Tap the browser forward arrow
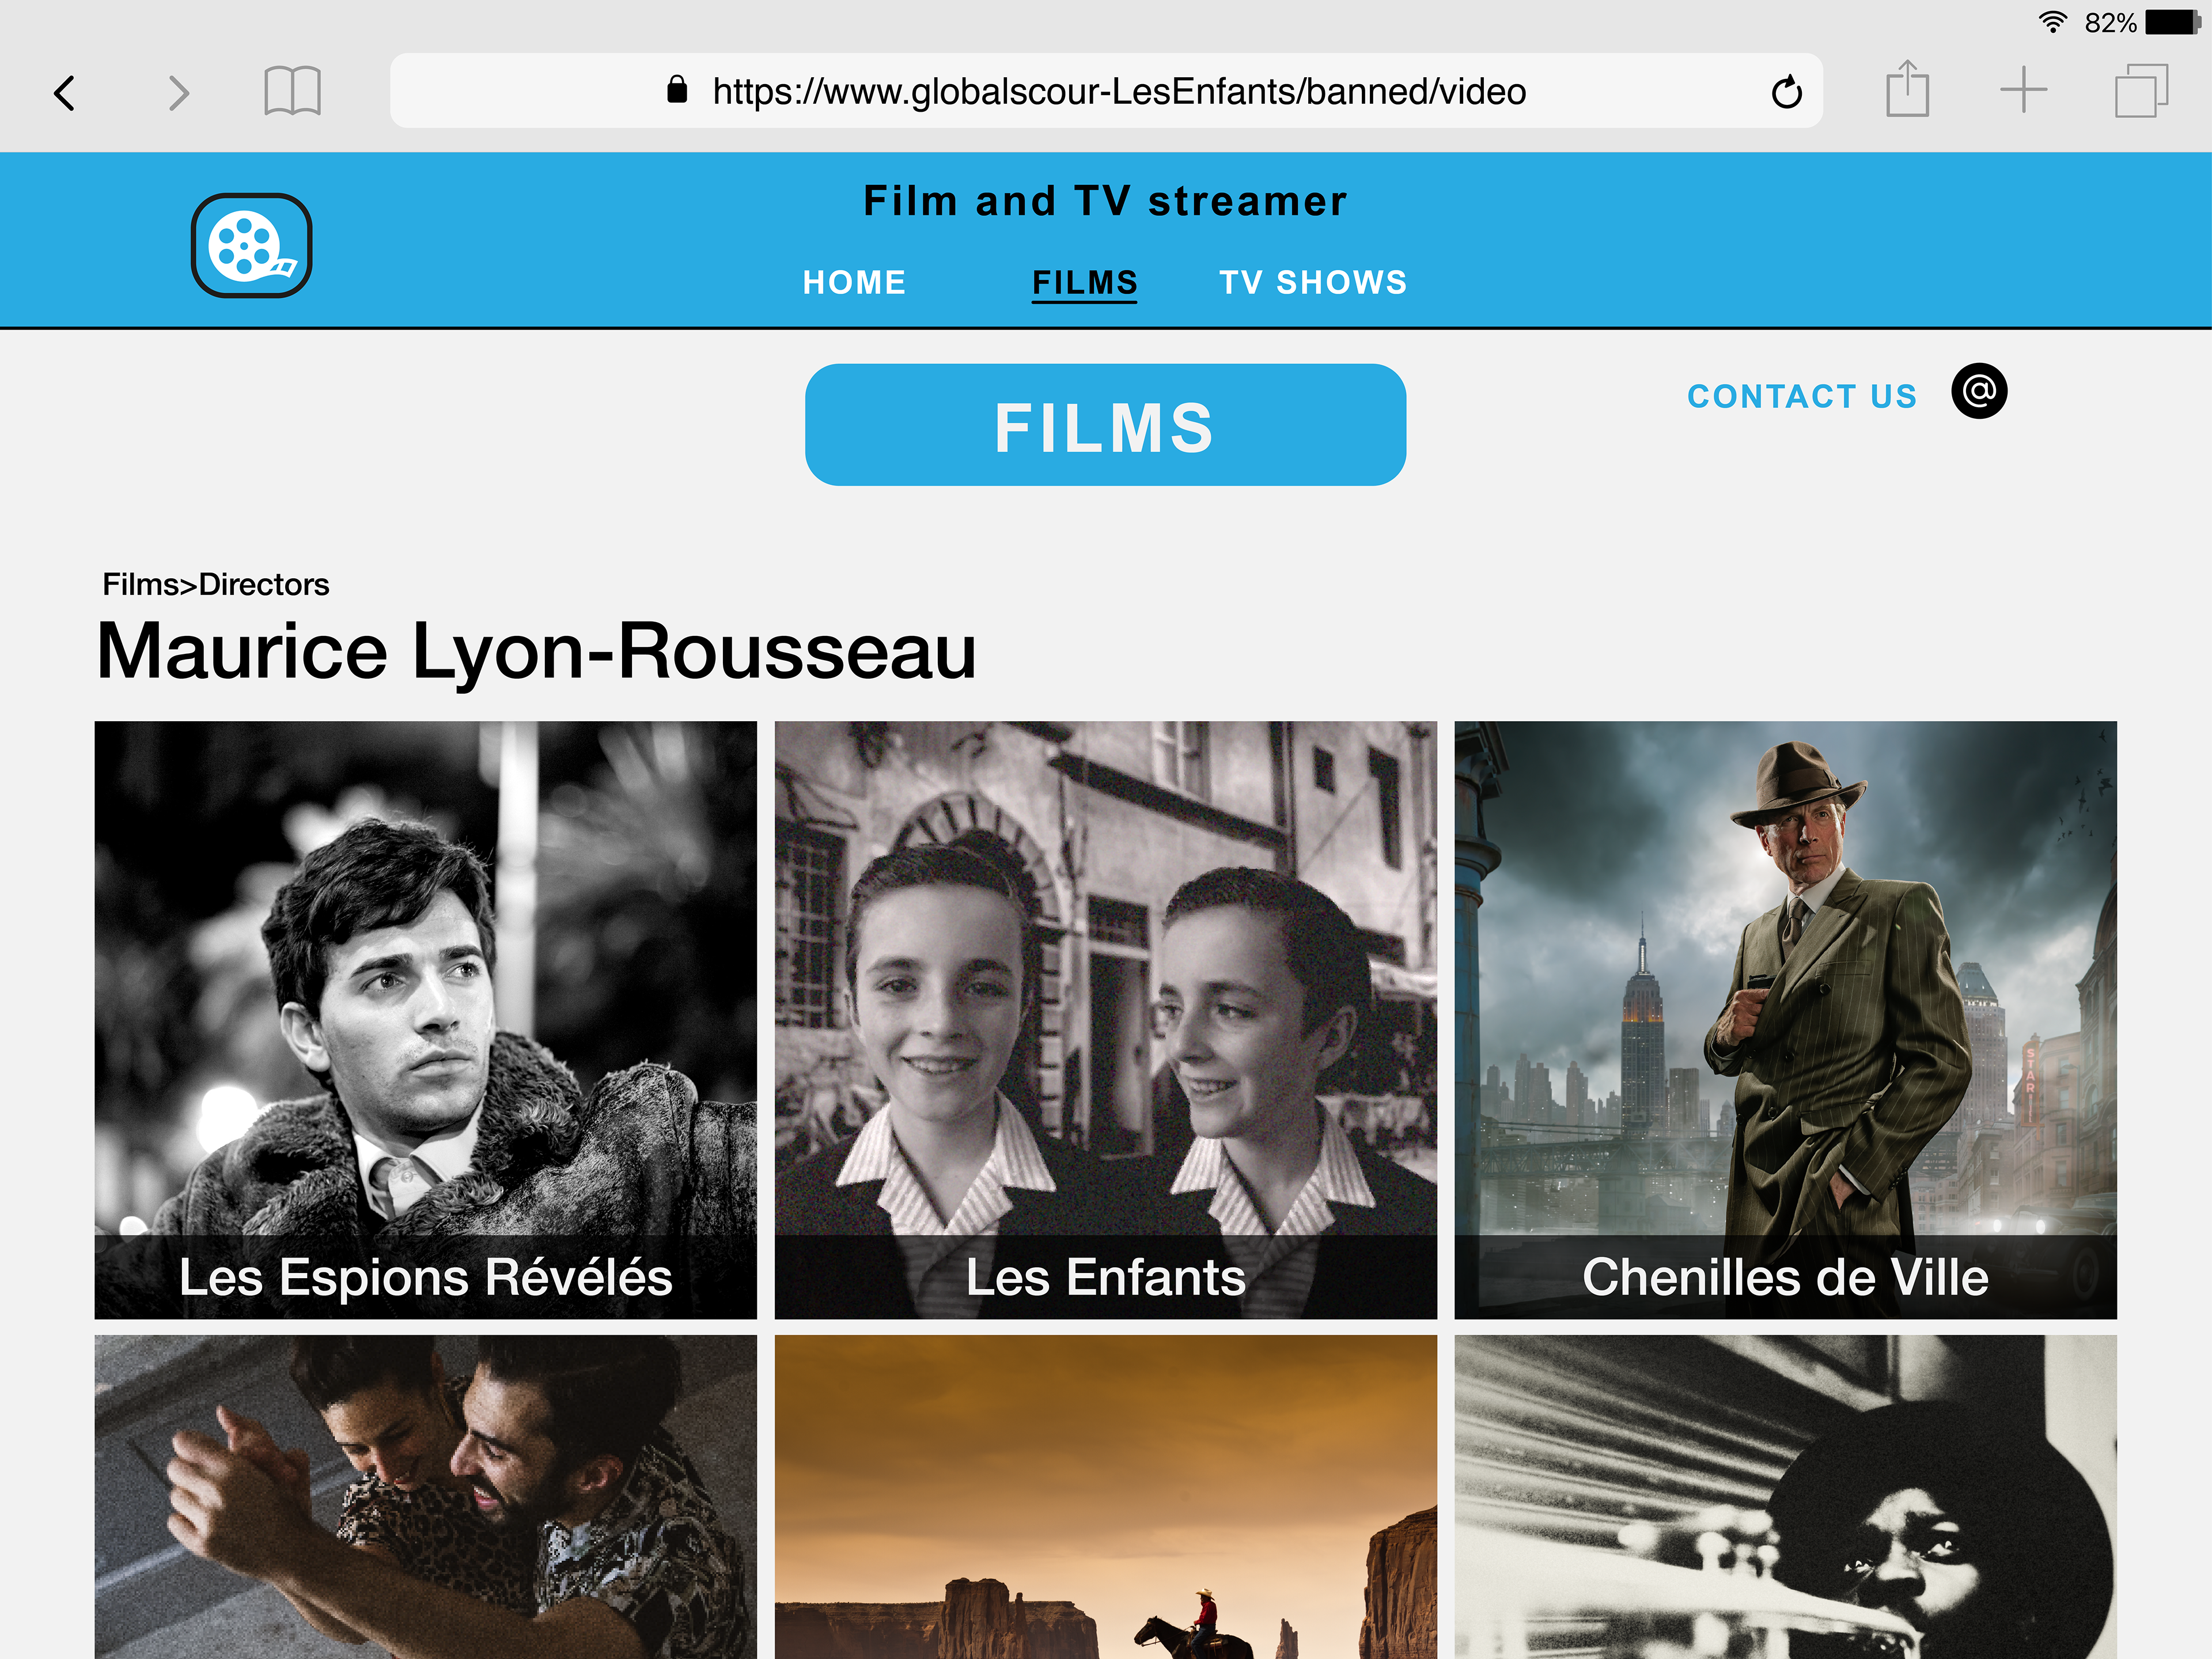 coord(178,93)
